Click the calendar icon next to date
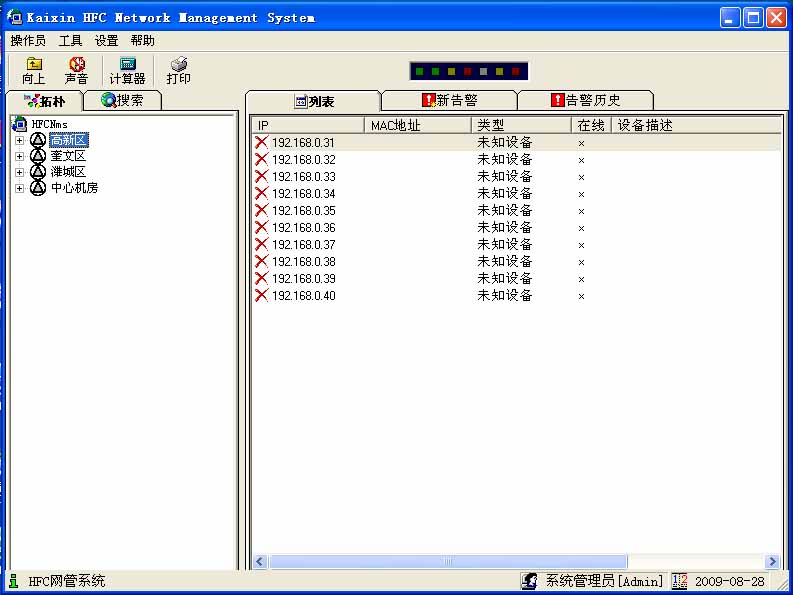The image size is (793, 595). click(x=680, y=581)
